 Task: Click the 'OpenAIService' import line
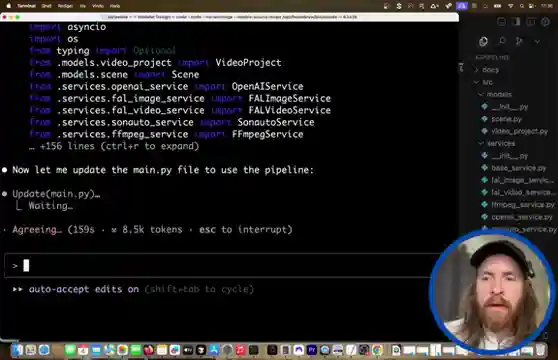pos(167,86)
